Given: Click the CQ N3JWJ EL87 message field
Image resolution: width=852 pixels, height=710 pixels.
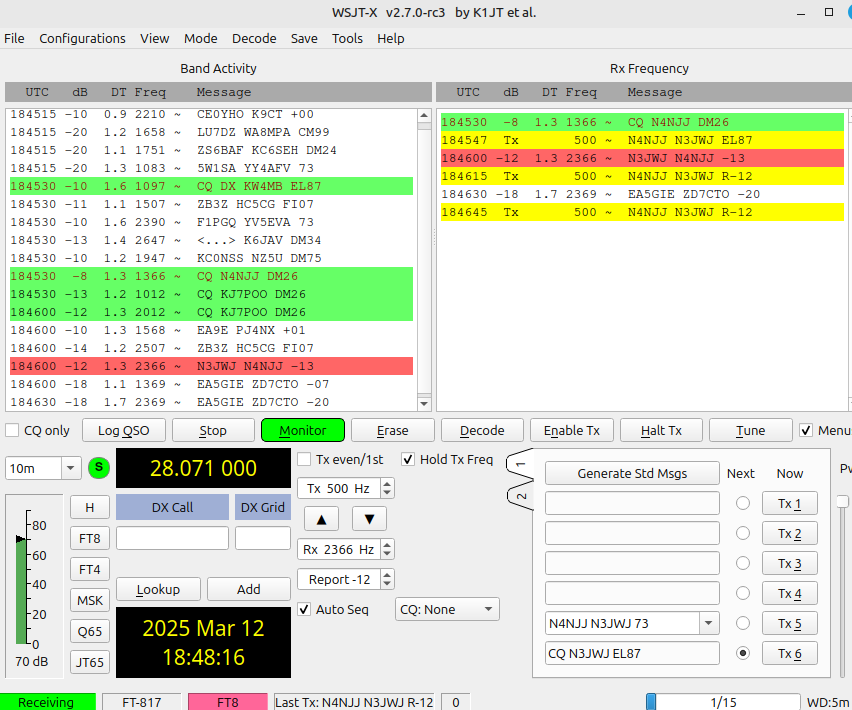Looking at the screenshot, I should click(x=632, y=653).
